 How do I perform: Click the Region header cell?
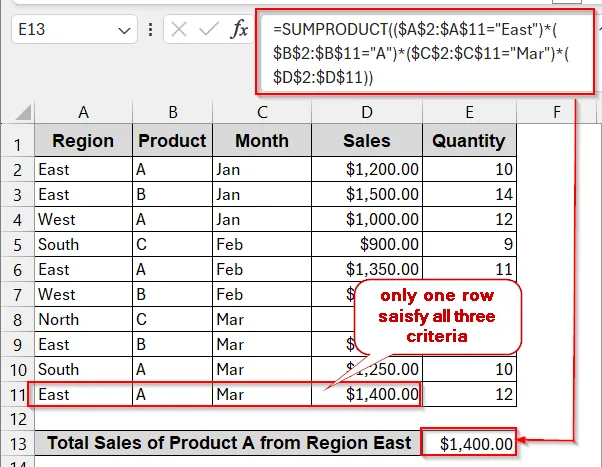click(x=83, y=141)
